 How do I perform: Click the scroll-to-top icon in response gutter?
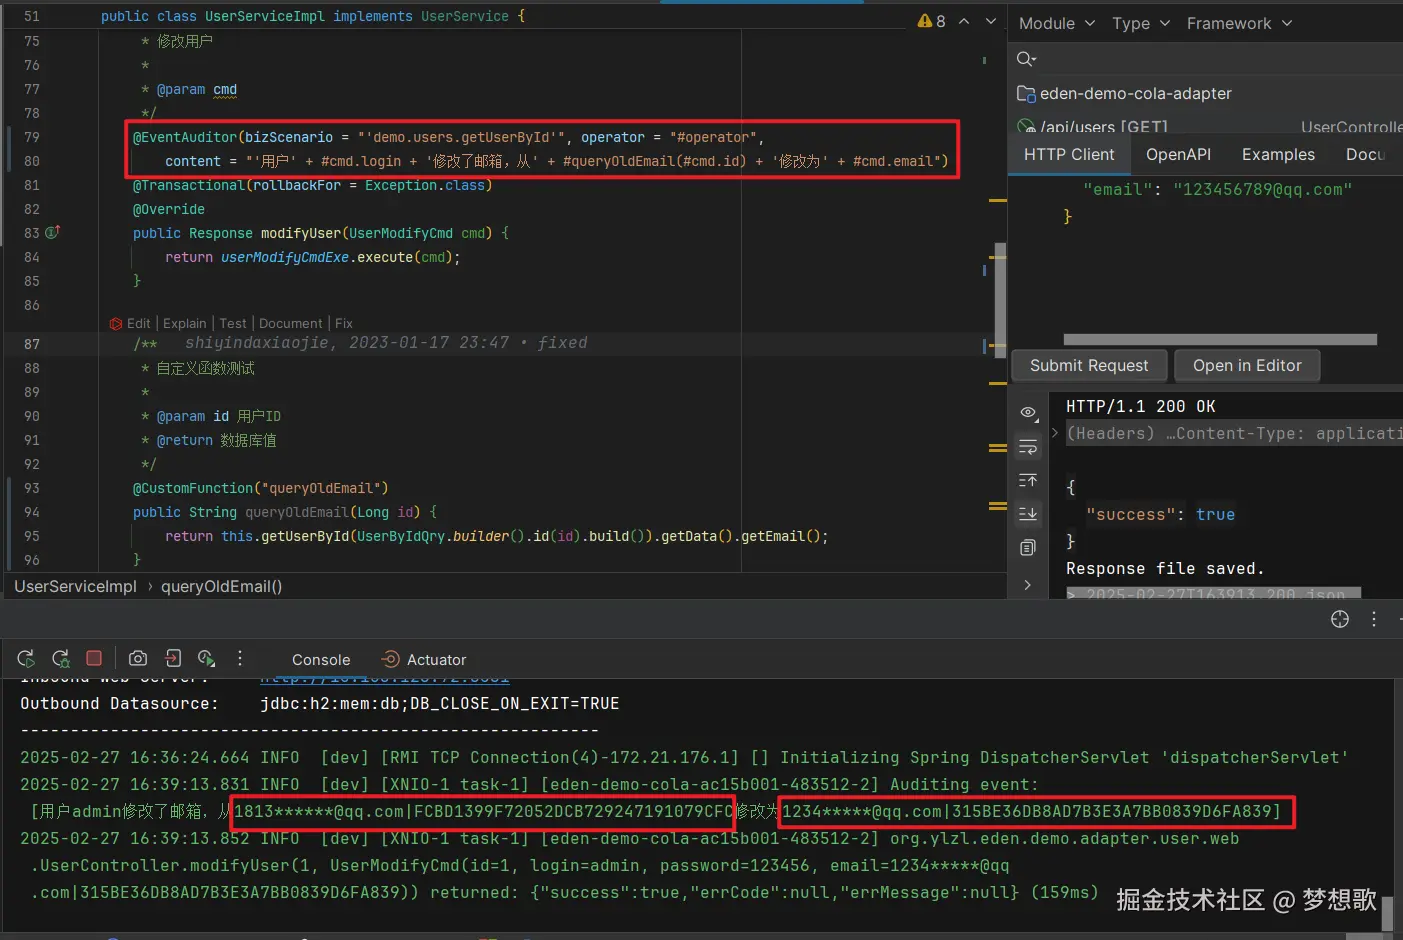click(1028, 481)
